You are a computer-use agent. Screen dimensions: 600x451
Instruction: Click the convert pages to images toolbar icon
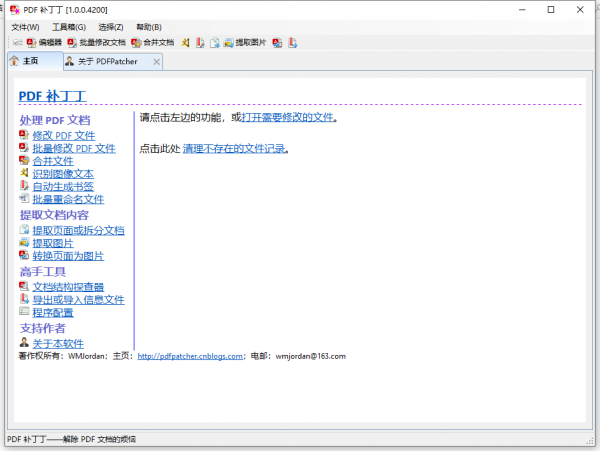277,42
